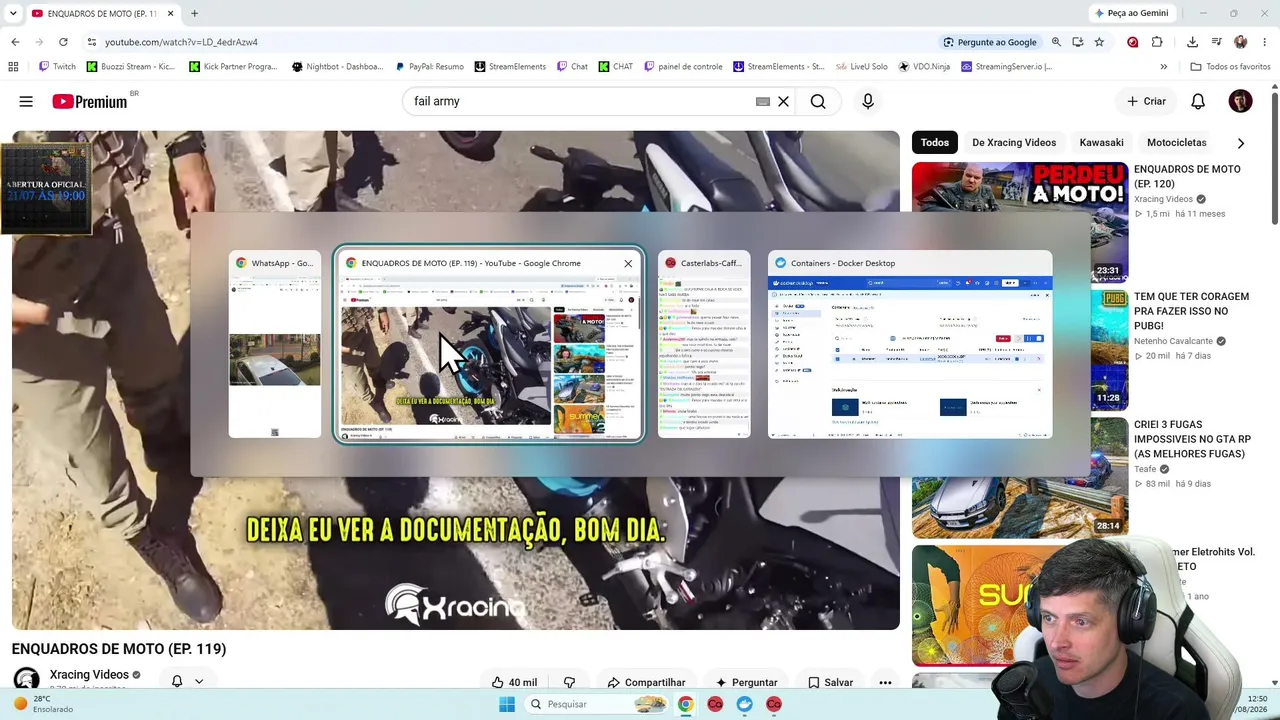Open more actions menu beside Salvar

[885, 682]
